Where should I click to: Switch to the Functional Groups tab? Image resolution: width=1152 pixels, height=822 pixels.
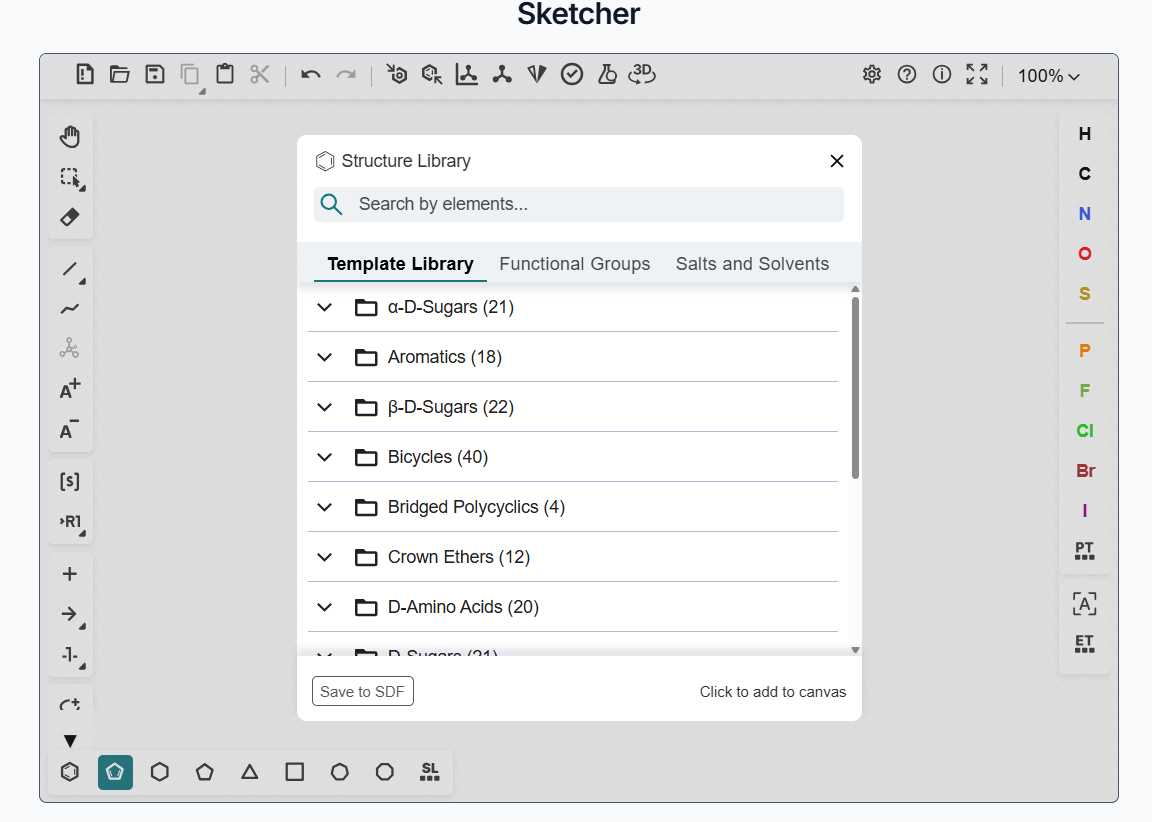[574, 263]
